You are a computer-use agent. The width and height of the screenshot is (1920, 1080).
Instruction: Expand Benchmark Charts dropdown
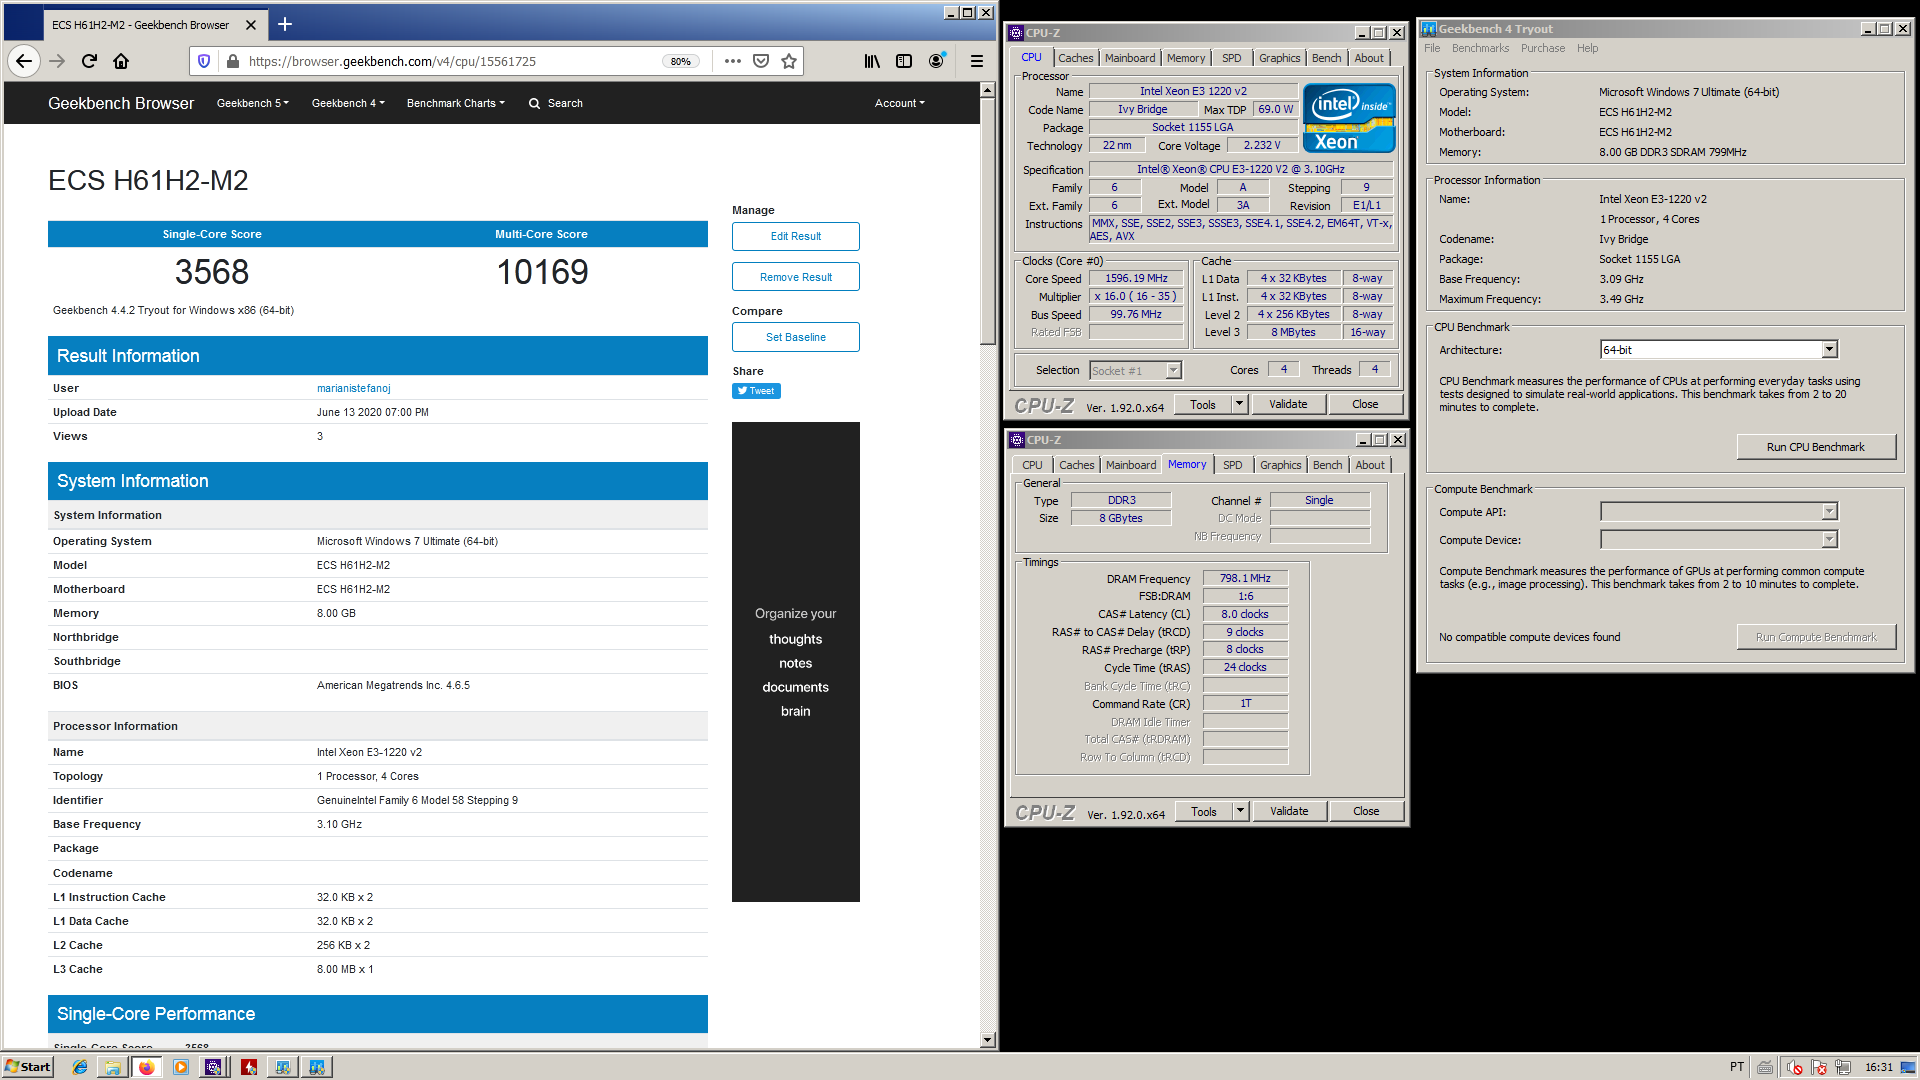click(x=456, y=103)
